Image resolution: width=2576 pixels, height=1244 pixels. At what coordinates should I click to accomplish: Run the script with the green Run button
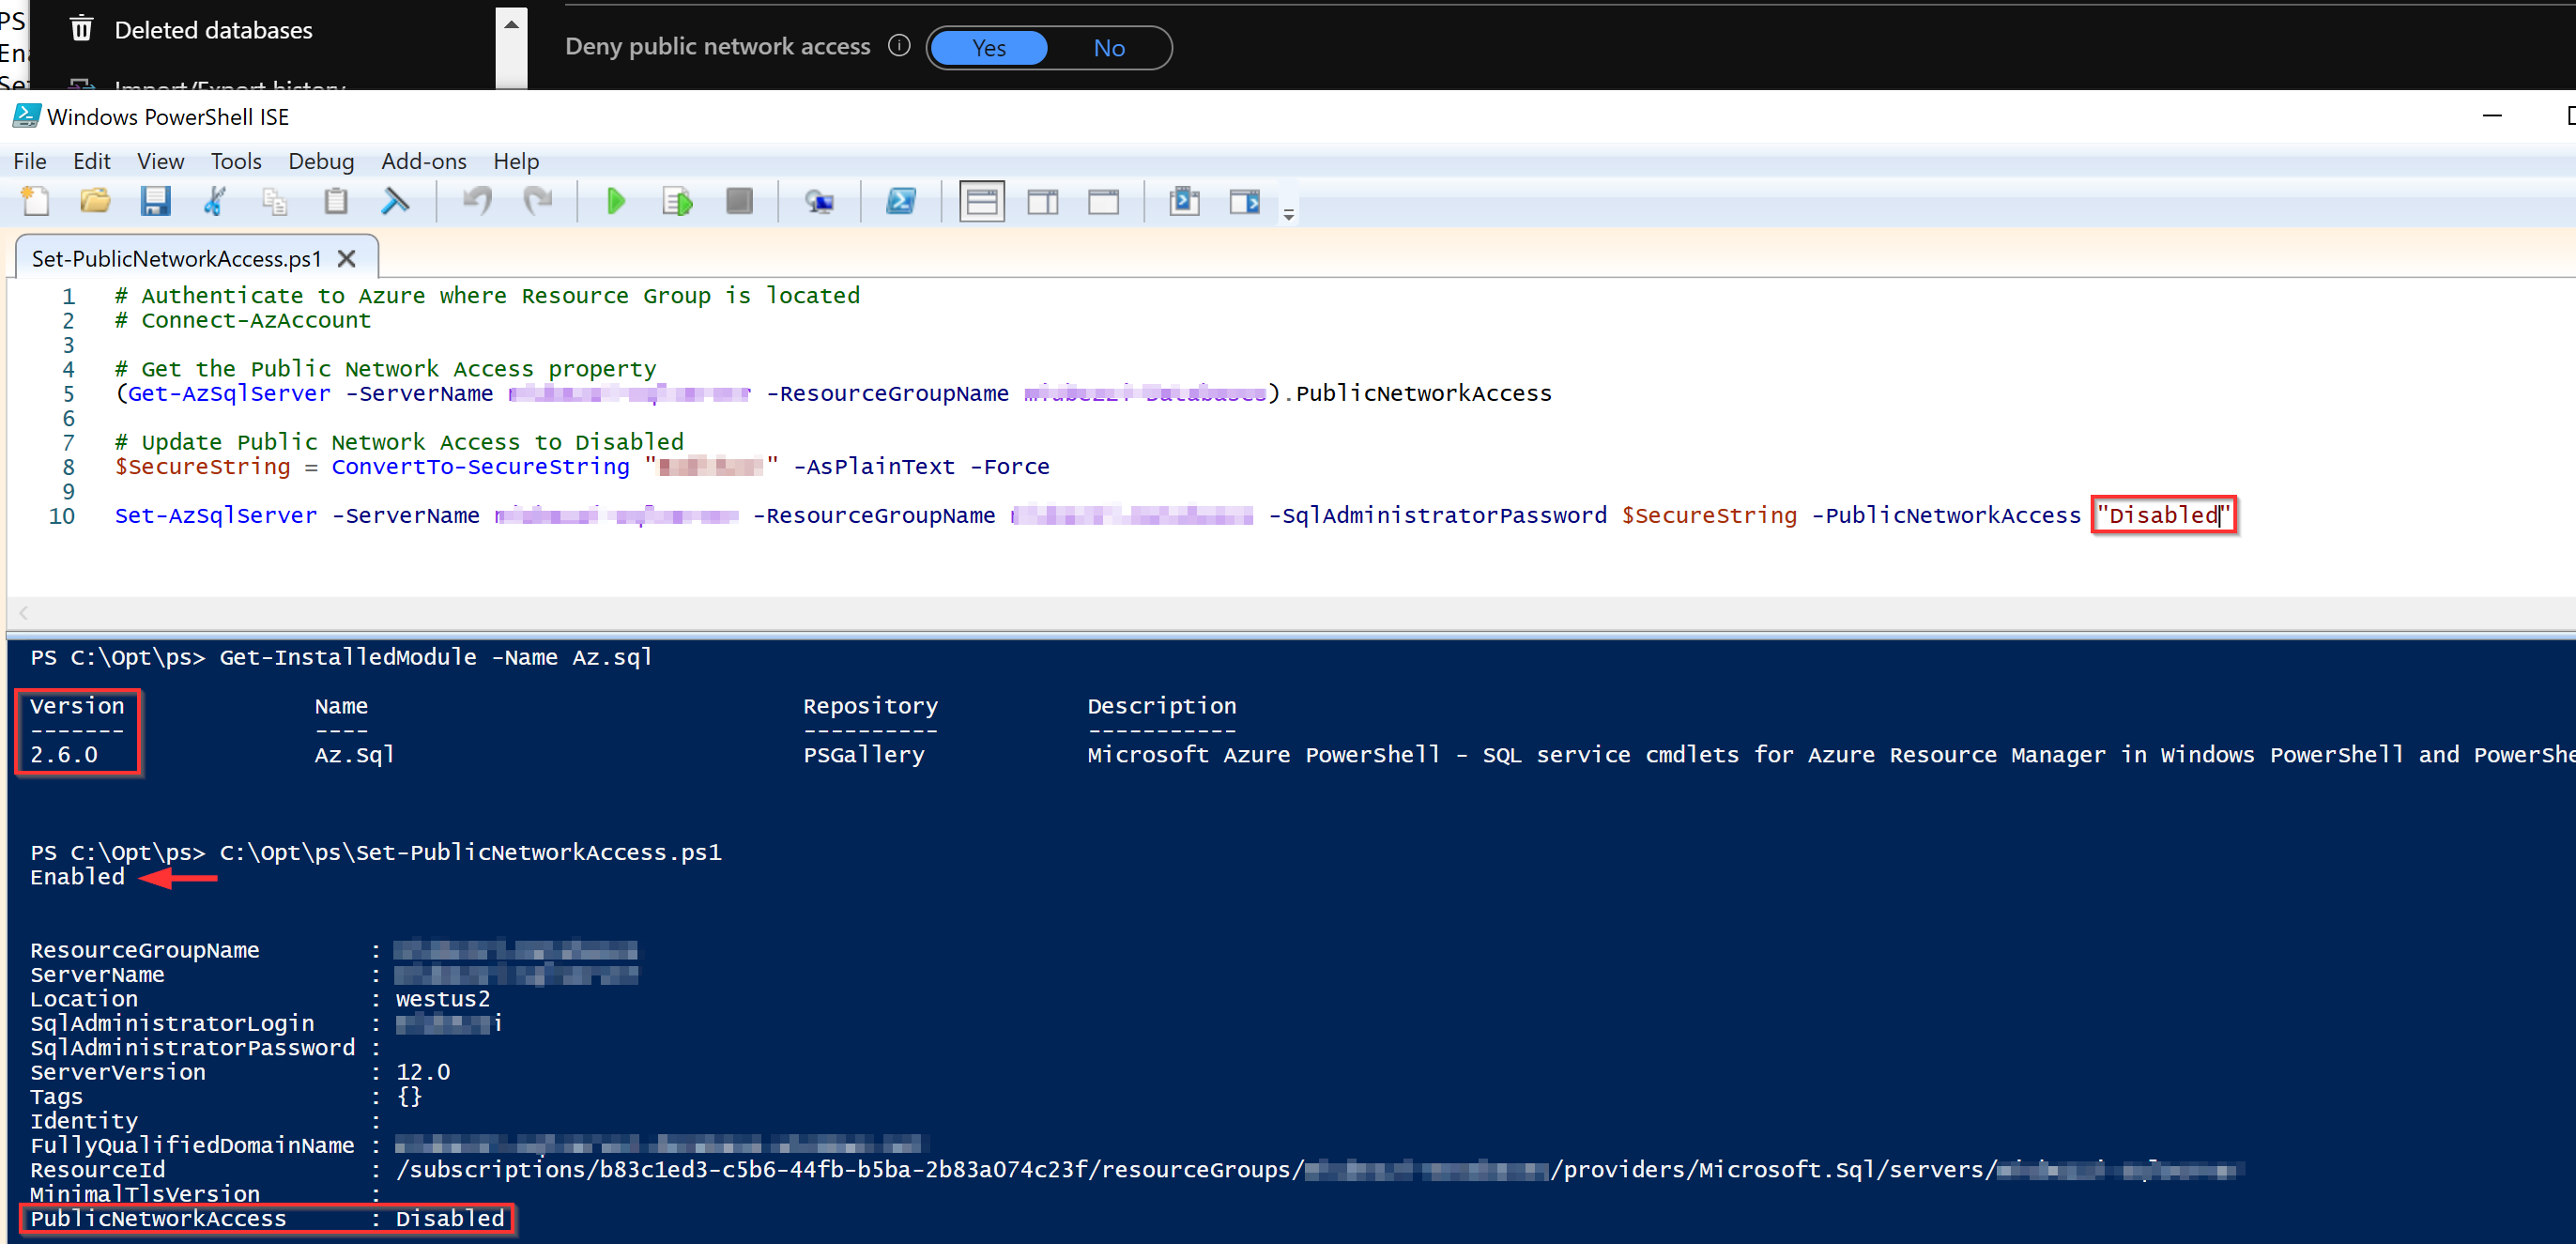(617, 201)
